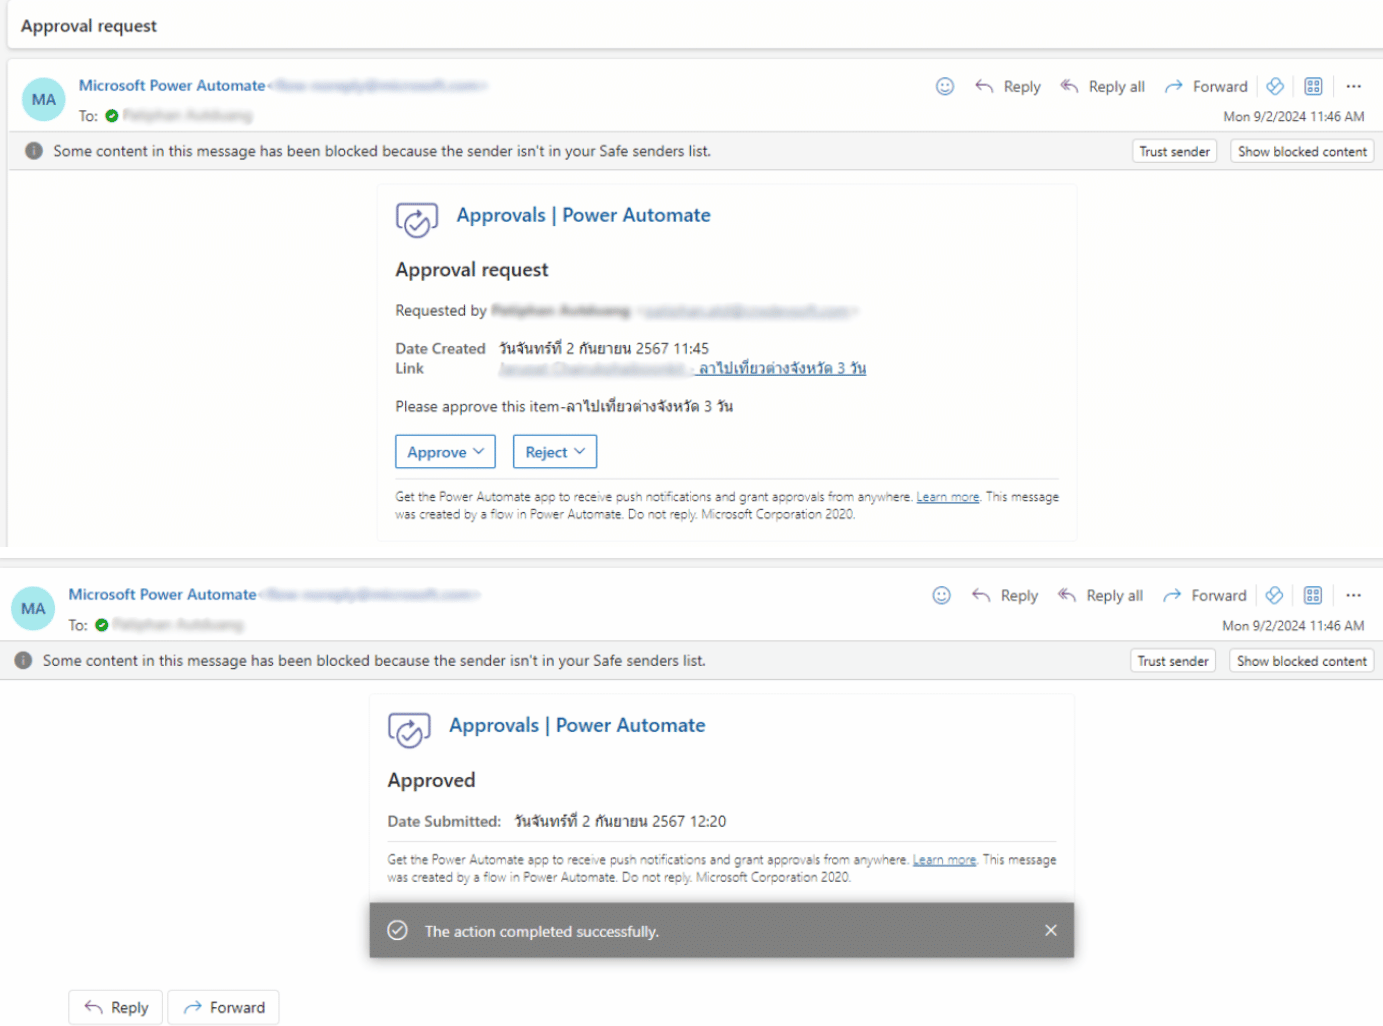The width and height of the screenshot is (1383, 1026).
Task: Click the Approvals logo icon in the first email
Action: pos(416,219)
